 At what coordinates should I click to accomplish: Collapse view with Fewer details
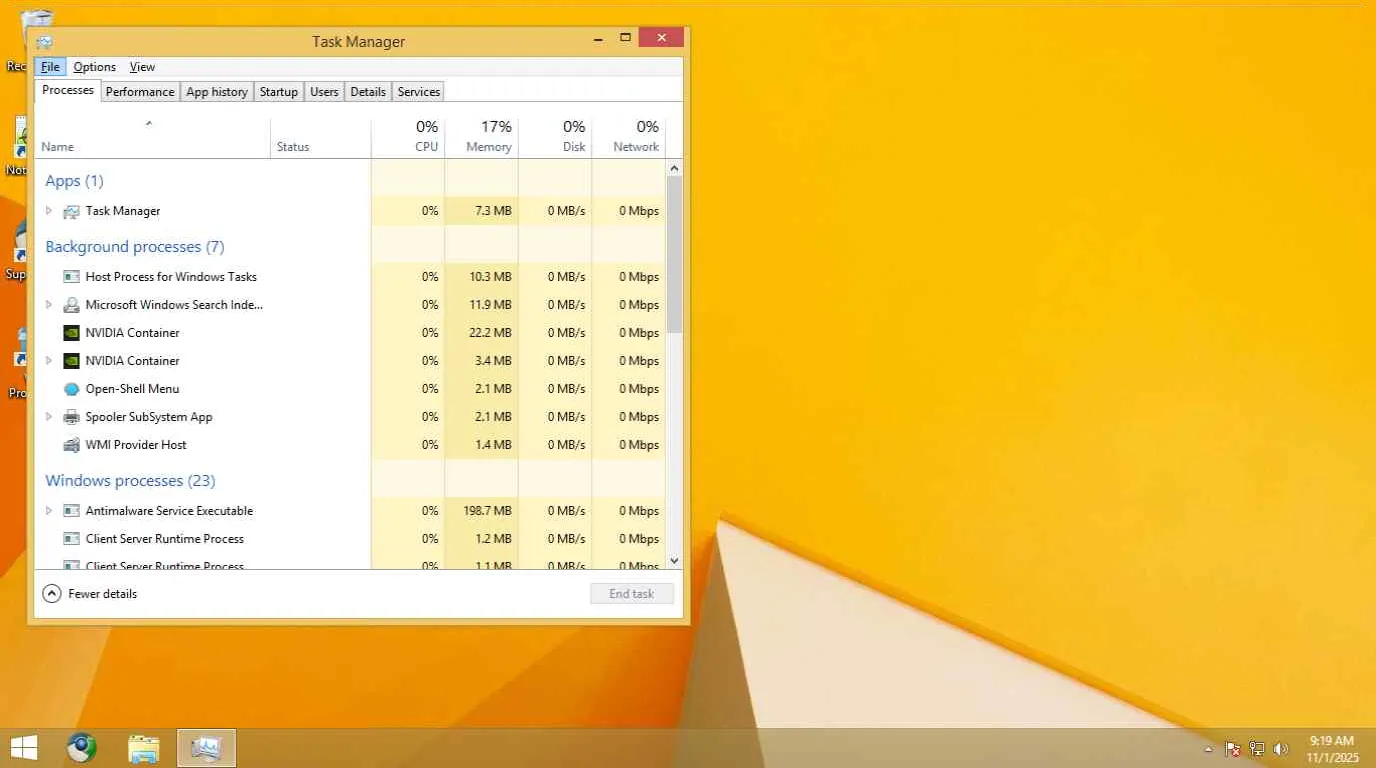[90, 594]
